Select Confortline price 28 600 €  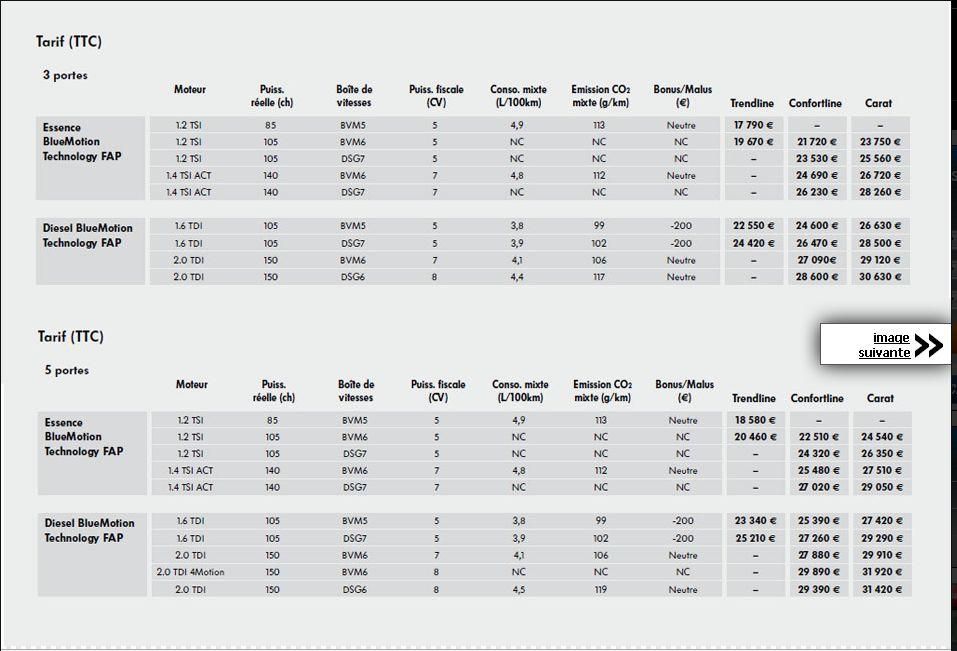817,277
